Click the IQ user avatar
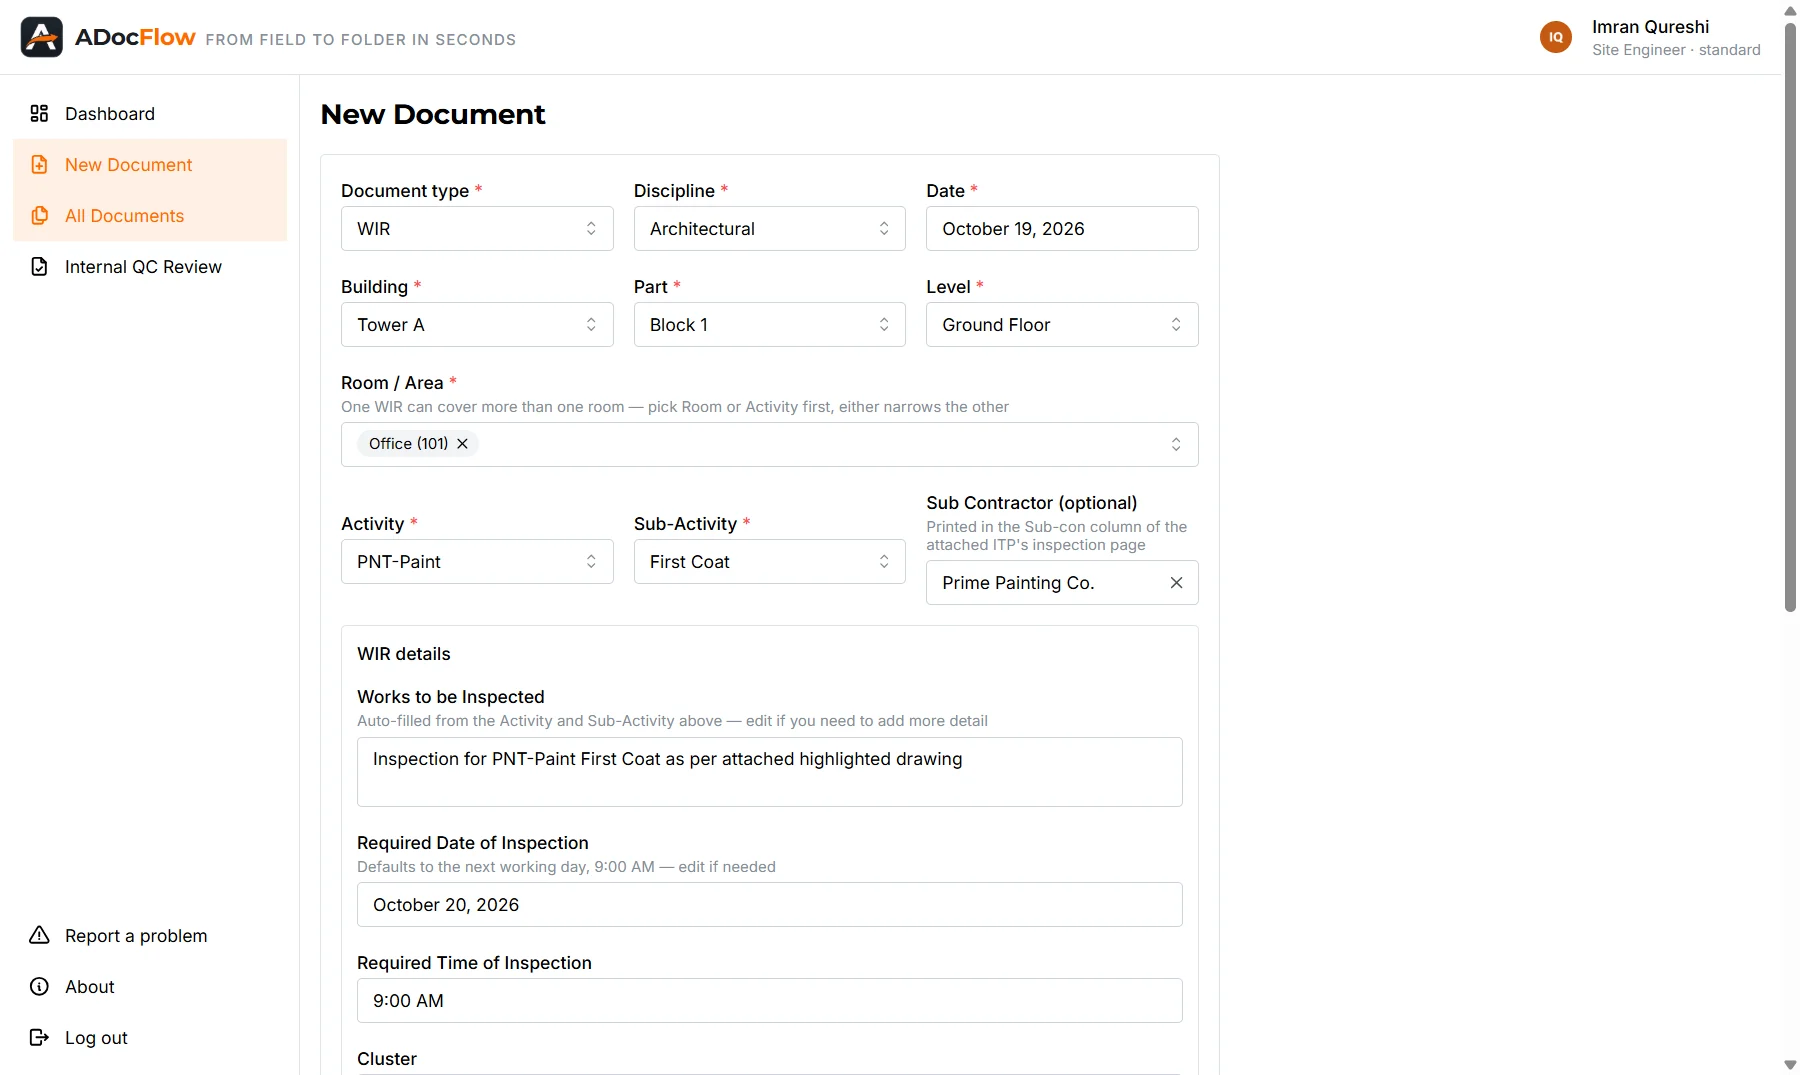Screen dimensions: 1800x1075 point(1556,37)
